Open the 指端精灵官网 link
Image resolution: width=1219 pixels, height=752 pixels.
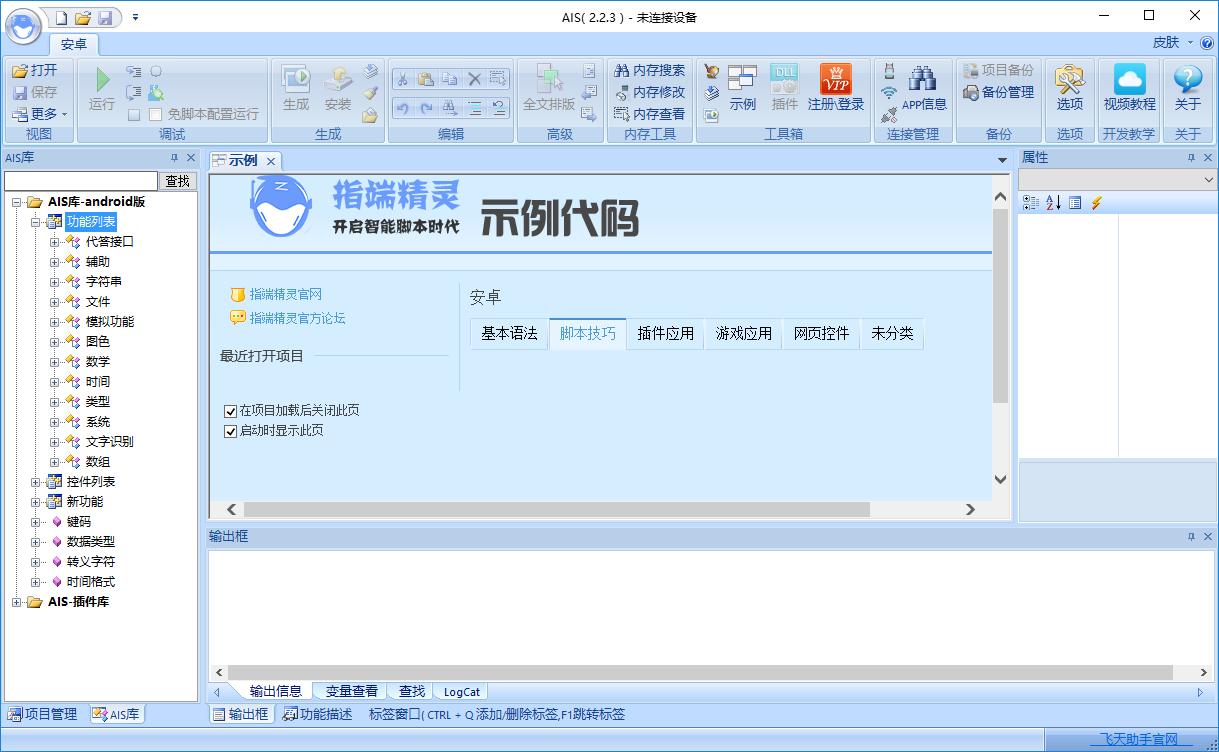[x=285, y=294]
